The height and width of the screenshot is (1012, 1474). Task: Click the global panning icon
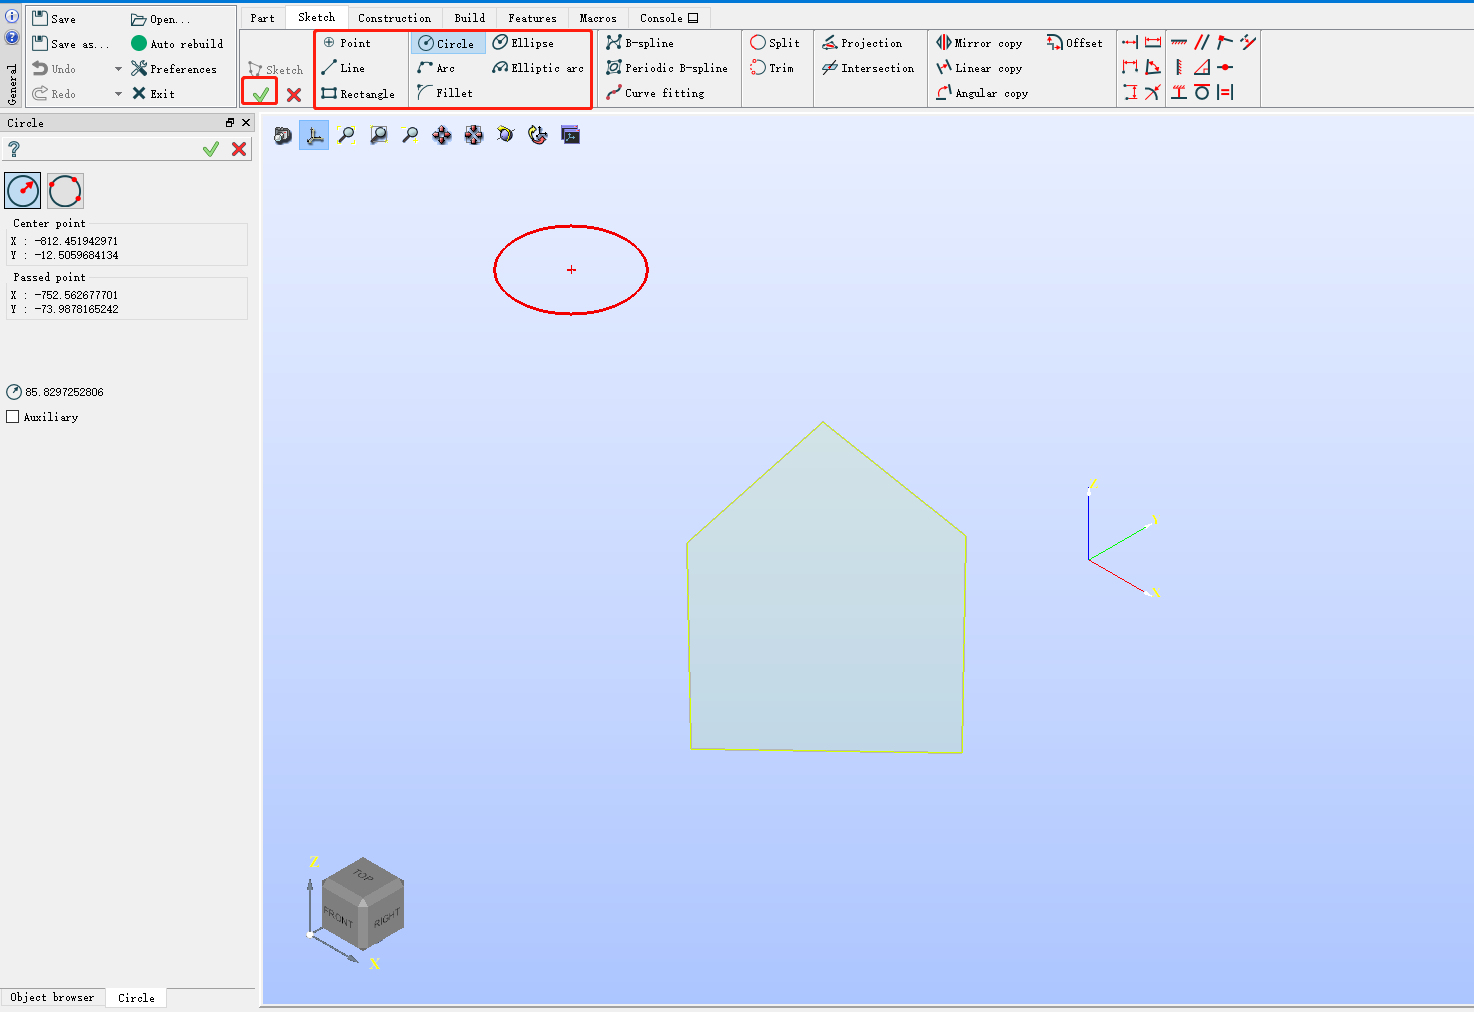click(474, 135)
